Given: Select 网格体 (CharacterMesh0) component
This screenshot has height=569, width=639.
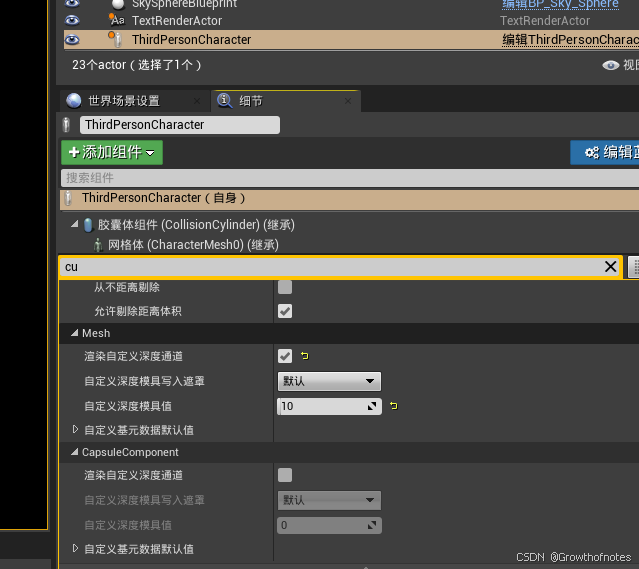Looking at the screenshot, I should pyautogui.click(x=193, y=245).
